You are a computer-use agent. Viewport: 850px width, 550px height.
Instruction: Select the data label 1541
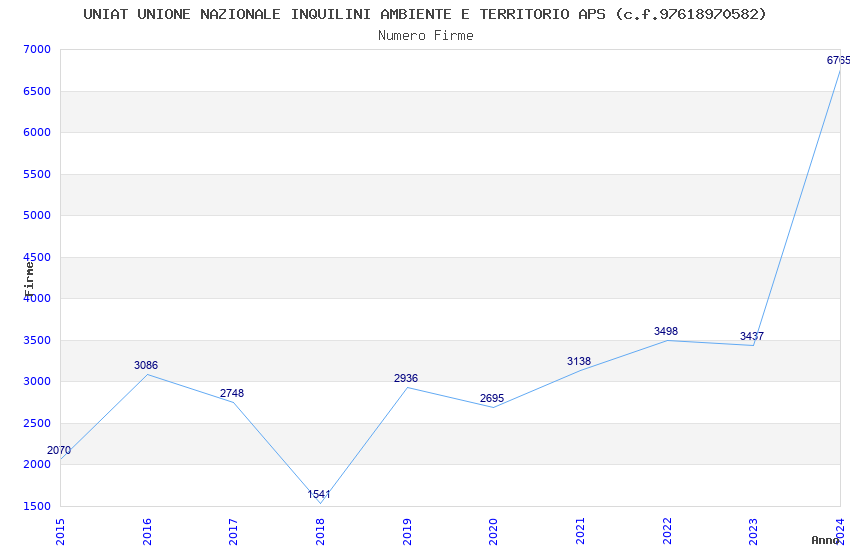[x=319, y=494]
